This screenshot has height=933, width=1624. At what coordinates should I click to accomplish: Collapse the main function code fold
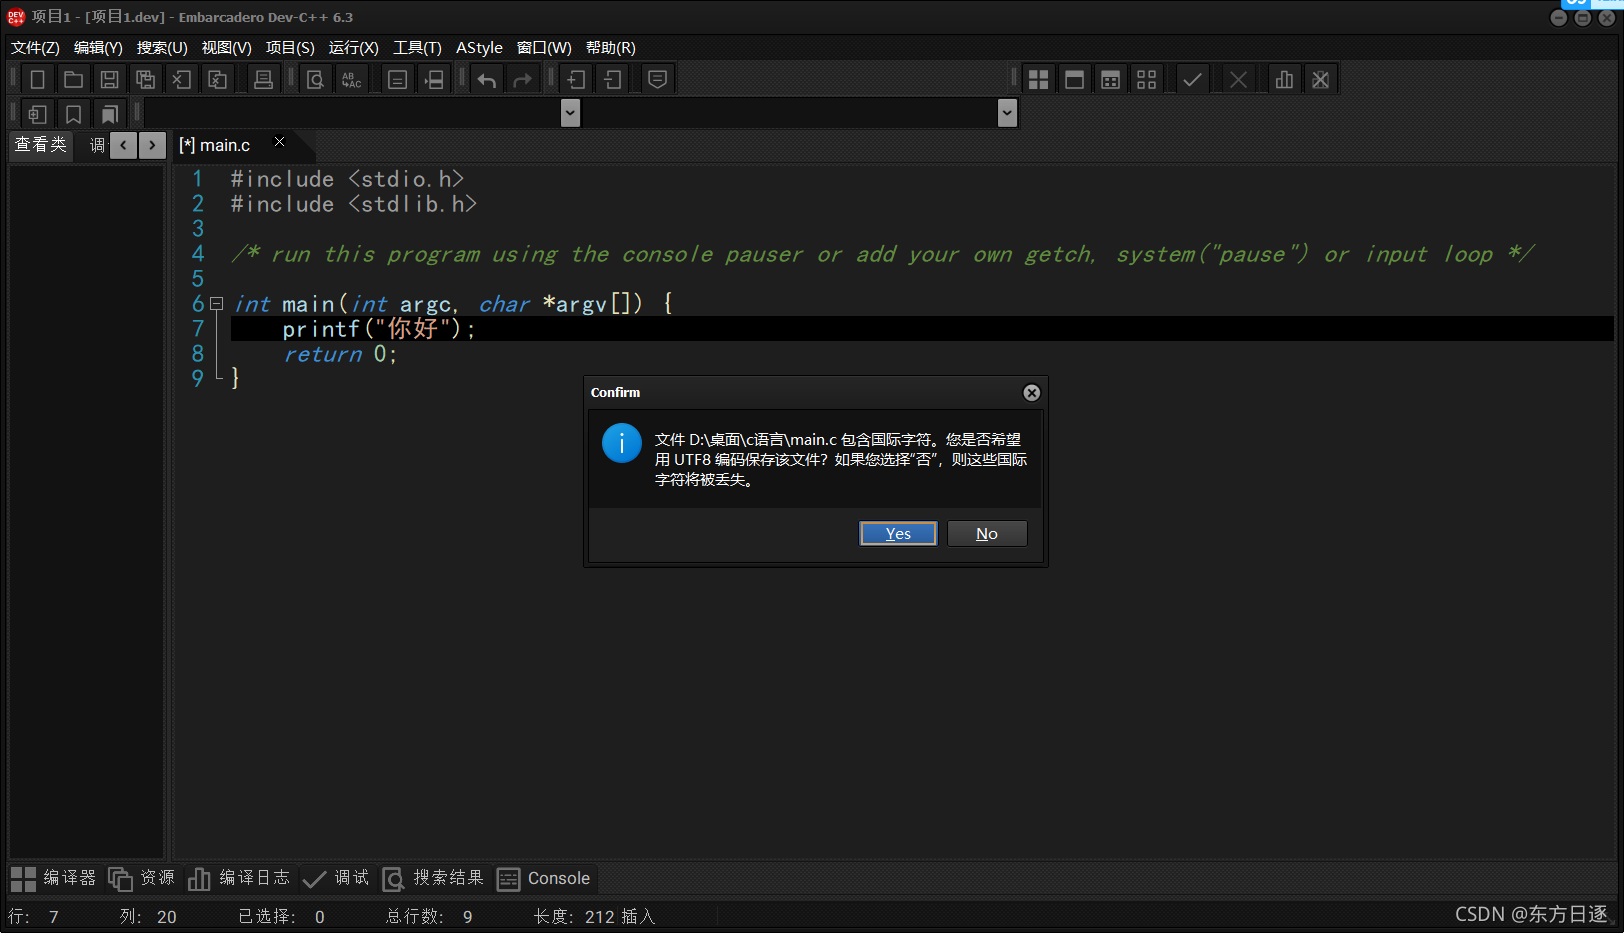[216, 303]
